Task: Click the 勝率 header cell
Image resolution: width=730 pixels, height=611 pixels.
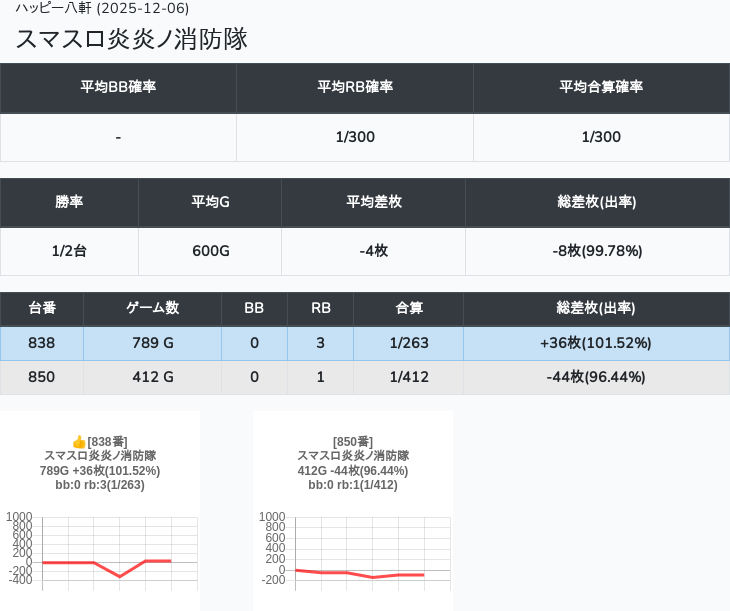Action: coord(69,202)
